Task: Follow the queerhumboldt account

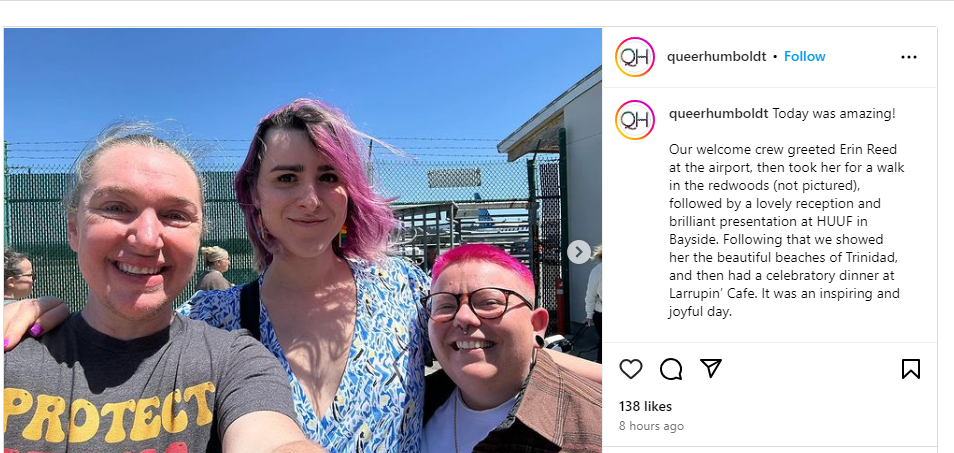Action: (x=804, y=57)
